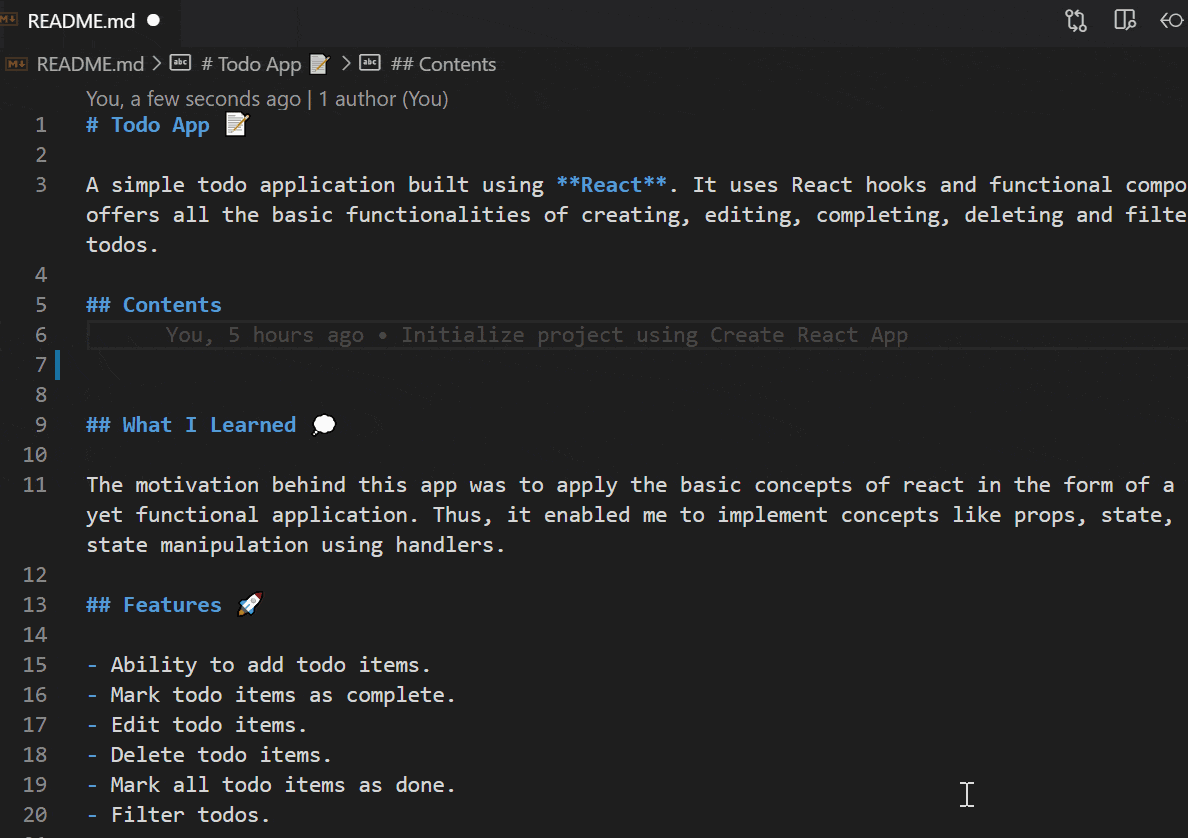
Task: Place cursor in 'Mark all todo items as done' line
Action: click(282, 785)
